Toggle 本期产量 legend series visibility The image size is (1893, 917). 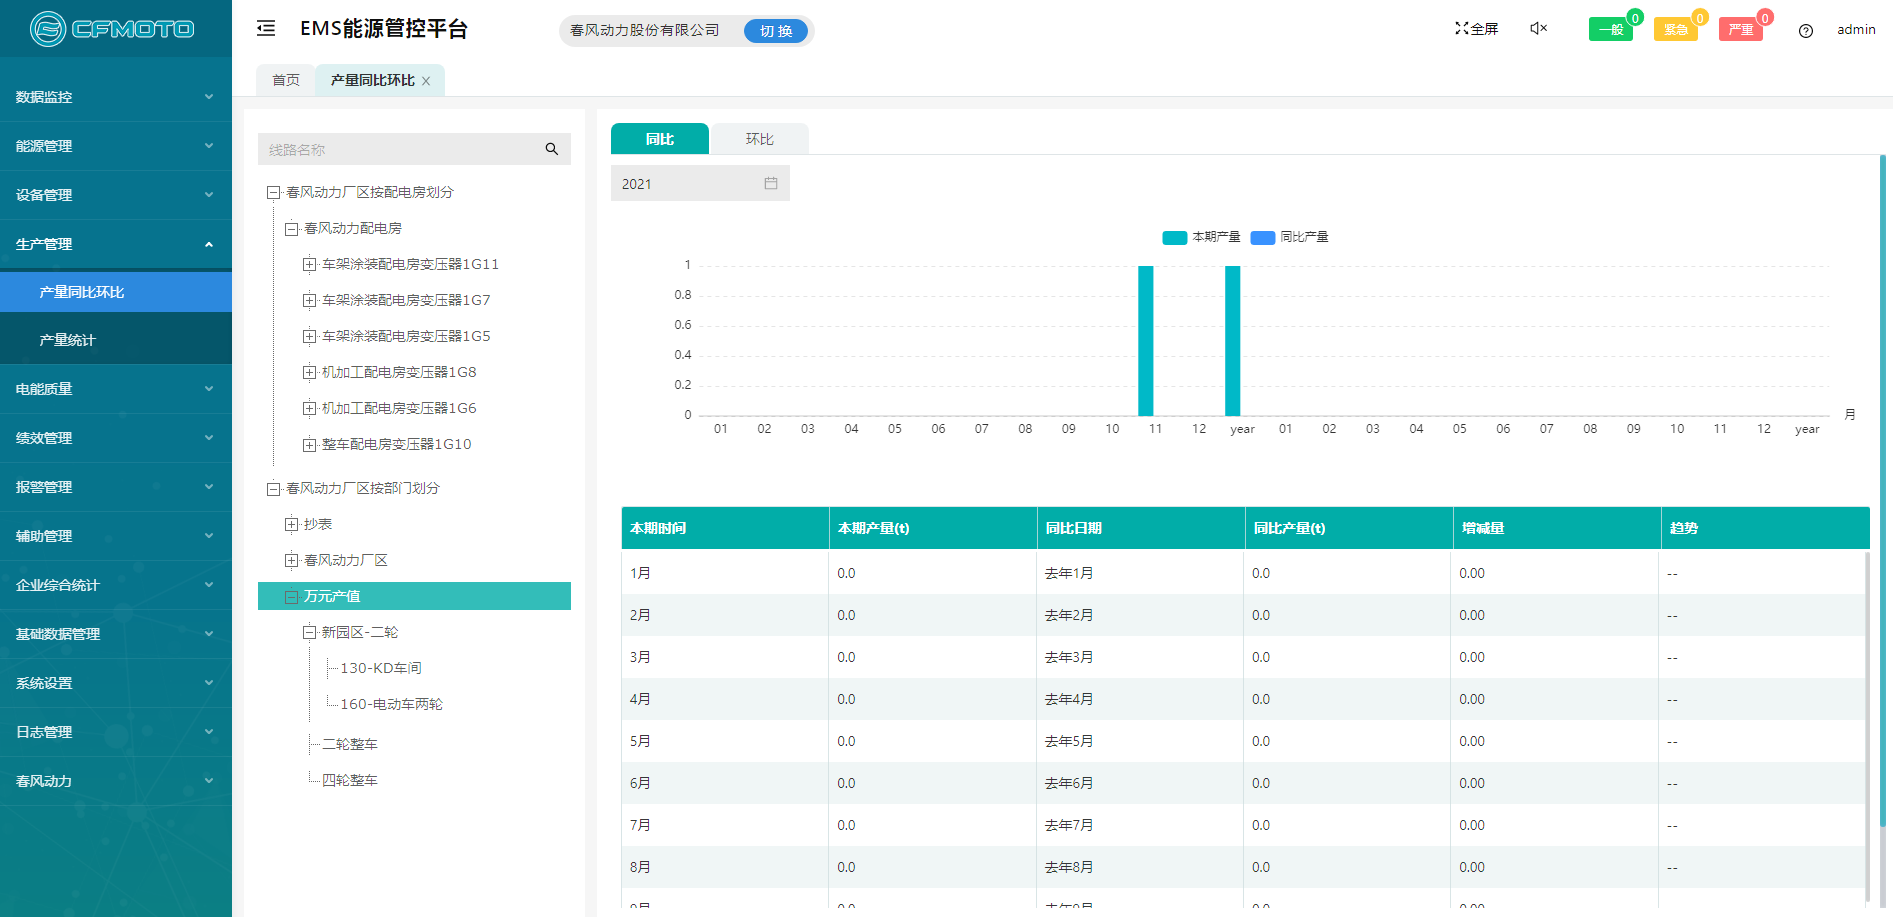pos(1201,237)
